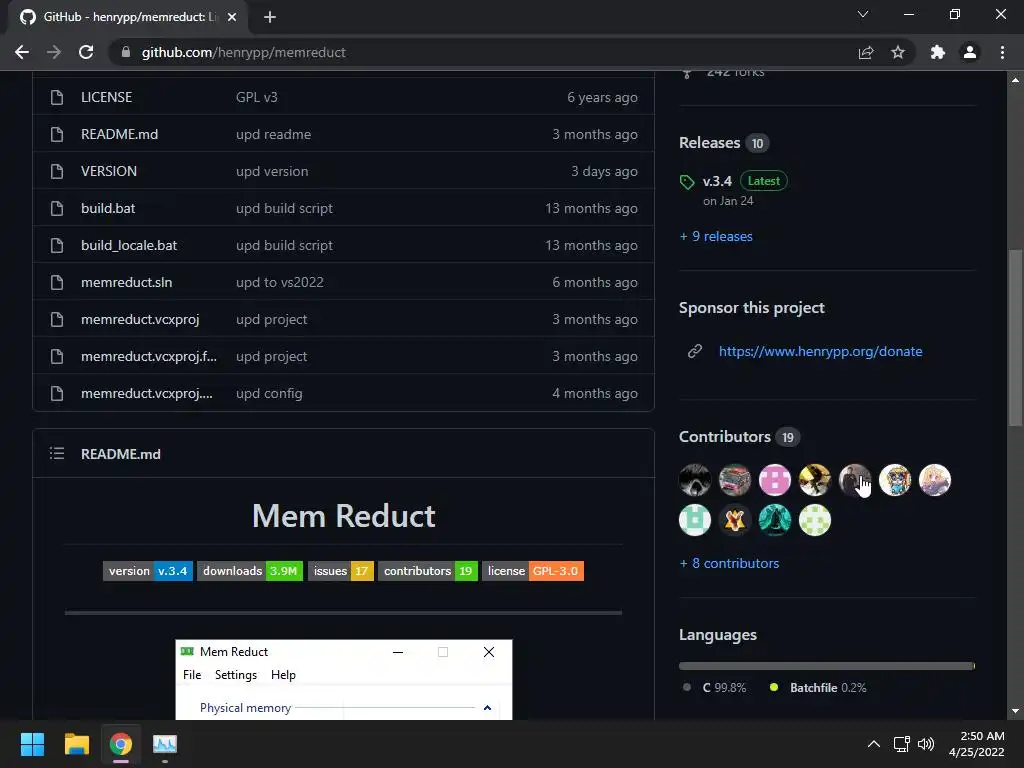Click the file icon beside memreduct.sln
Image resolution: width=1024 pixels, height=768 pixels.
(x=57, y=282)
